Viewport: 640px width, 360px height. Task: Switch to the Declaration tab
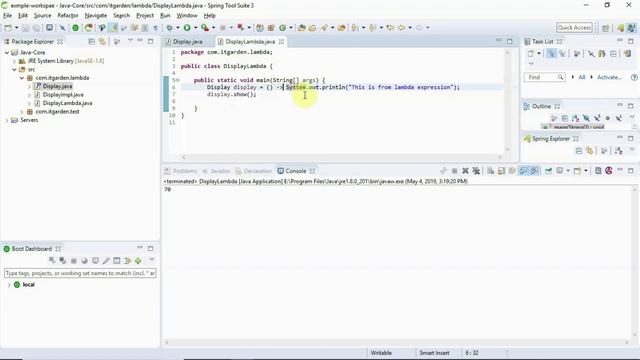[253, 171]
